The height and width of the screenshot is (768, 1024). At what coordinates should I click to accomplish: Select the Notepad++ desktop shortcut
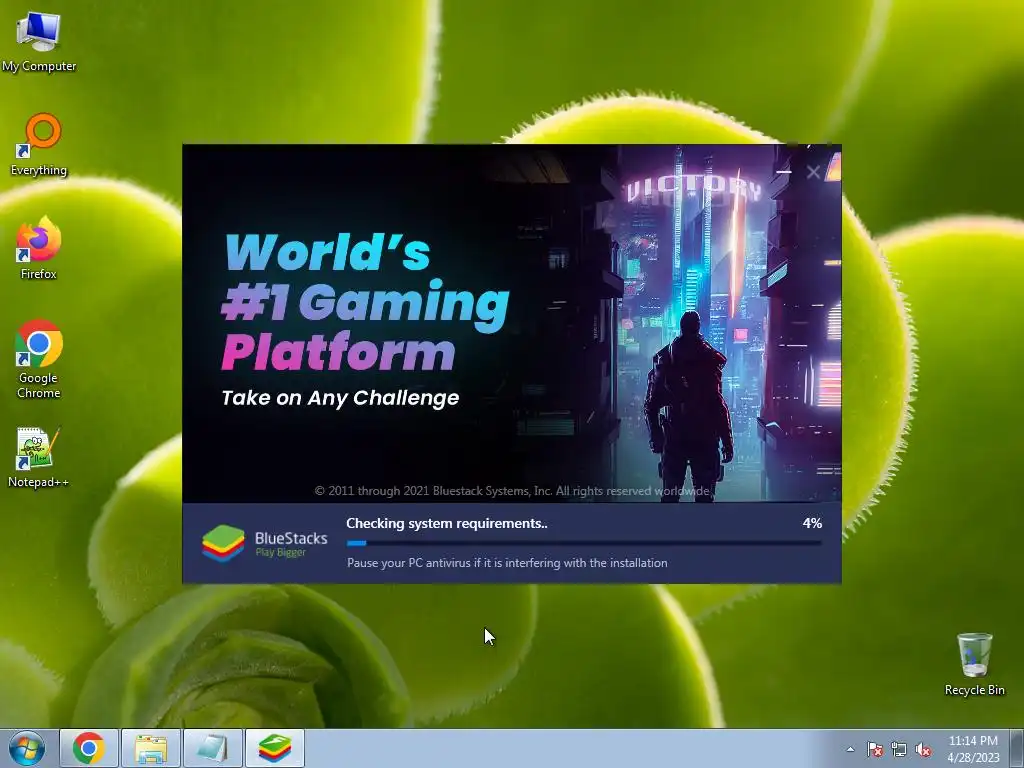[39, 457]
